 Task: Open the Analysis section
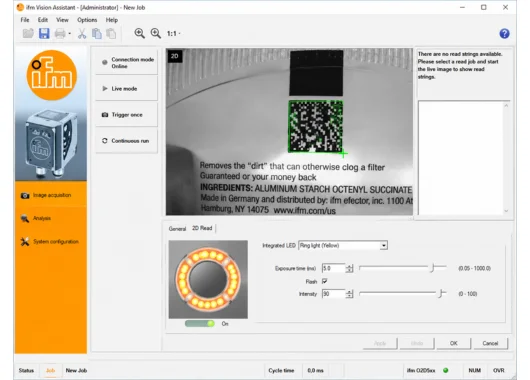pos(51,218)
